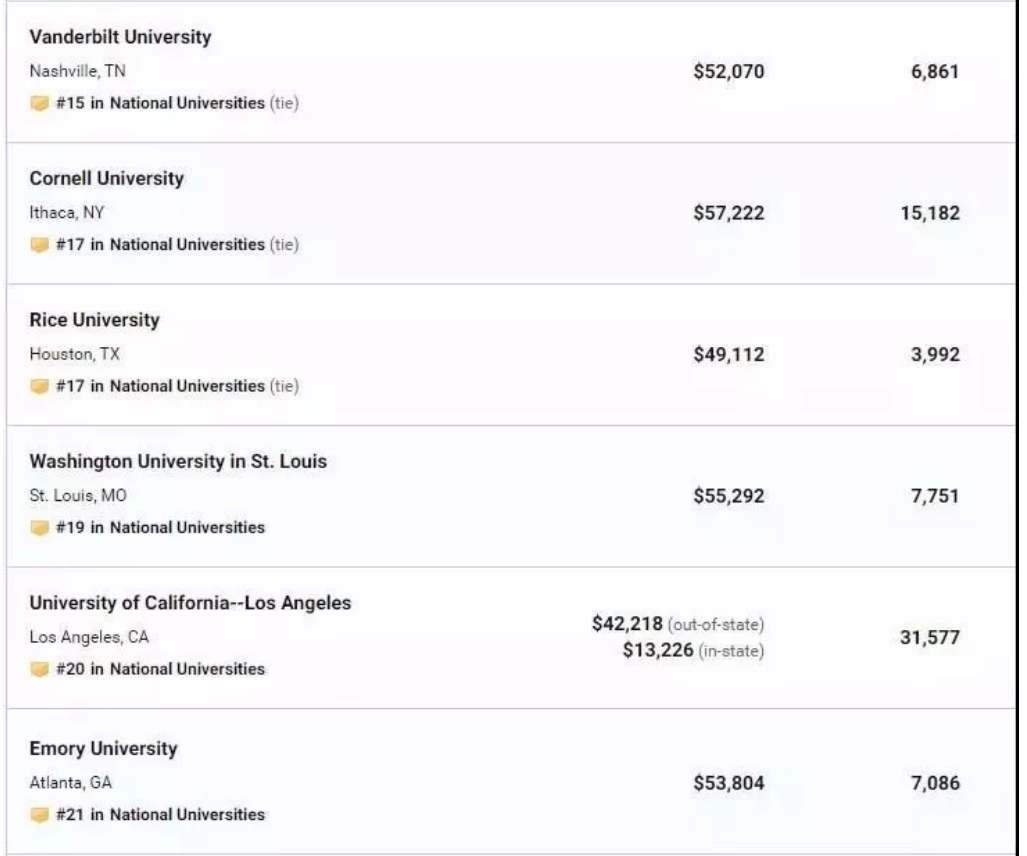Click the badge icon beside Emory's #21 ranking
Screen dimensions: 1027x856
coord(39,815)
